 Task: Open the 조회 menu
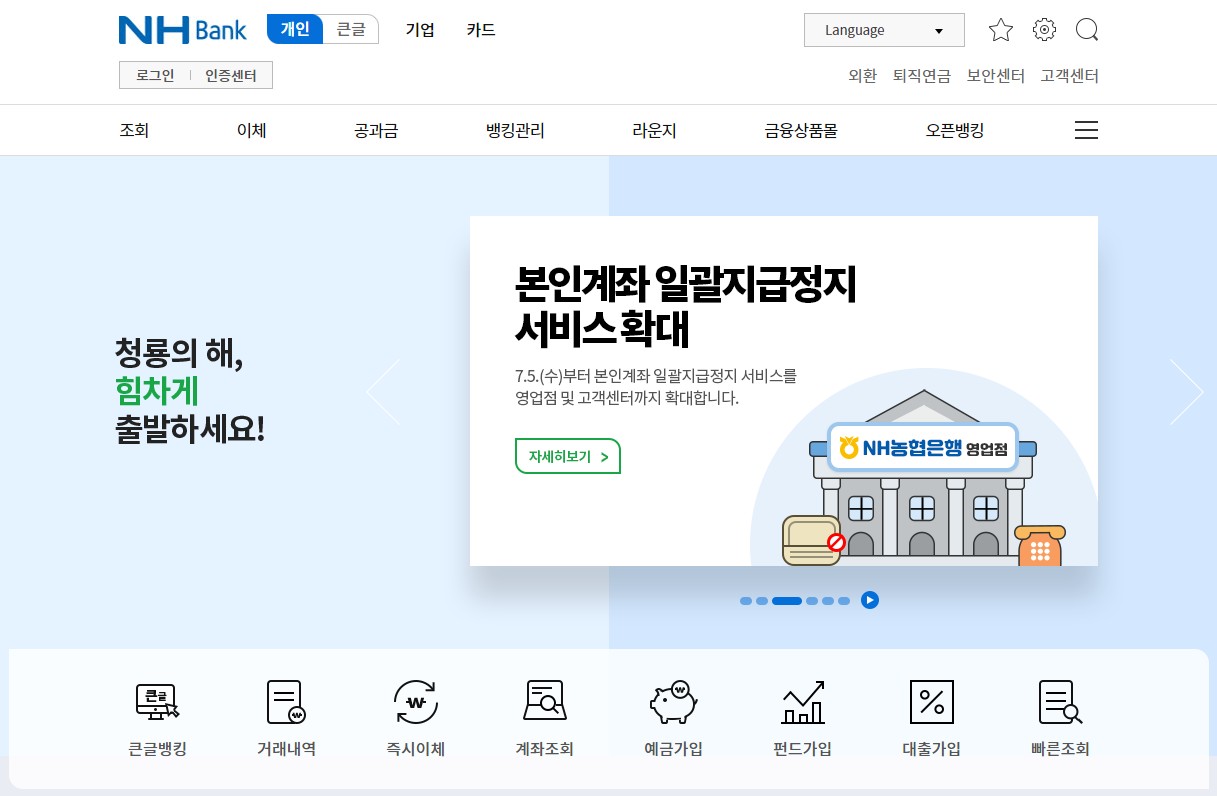click(134, 130)
